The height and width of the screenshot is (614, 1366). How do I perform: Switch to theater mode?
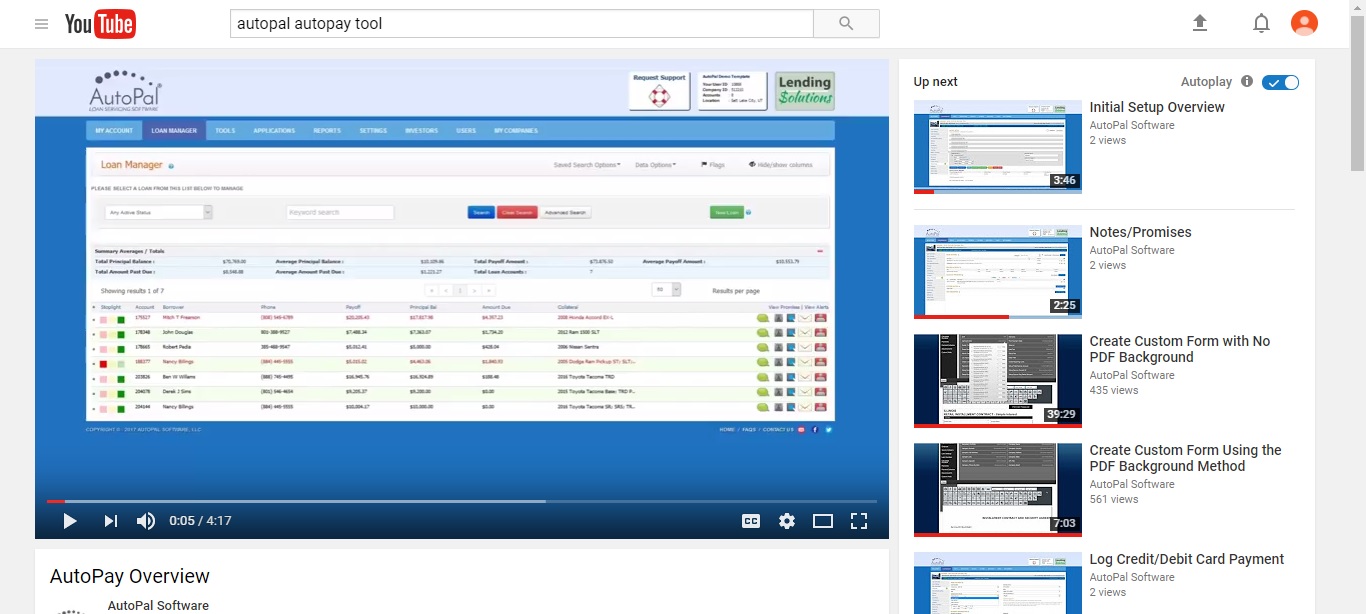pos(823,521)
